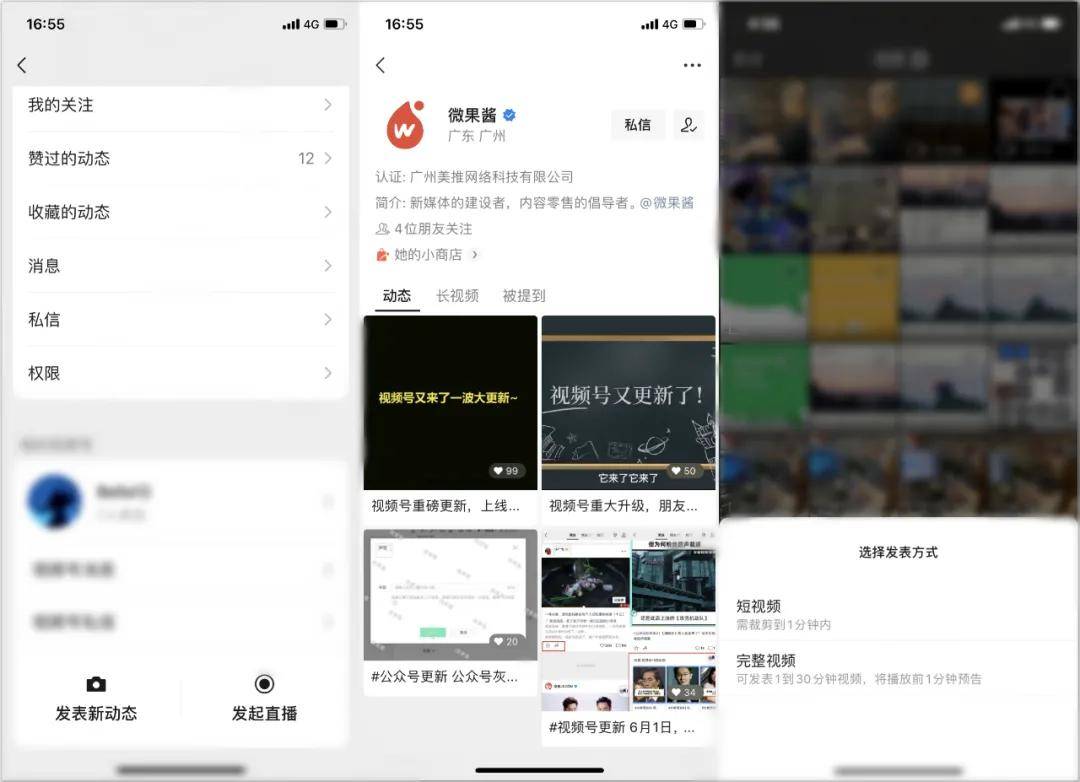The width and height of the screenshot is (1080, 782).
Task: Open the 权限 settings row
Action: [180, 373]
